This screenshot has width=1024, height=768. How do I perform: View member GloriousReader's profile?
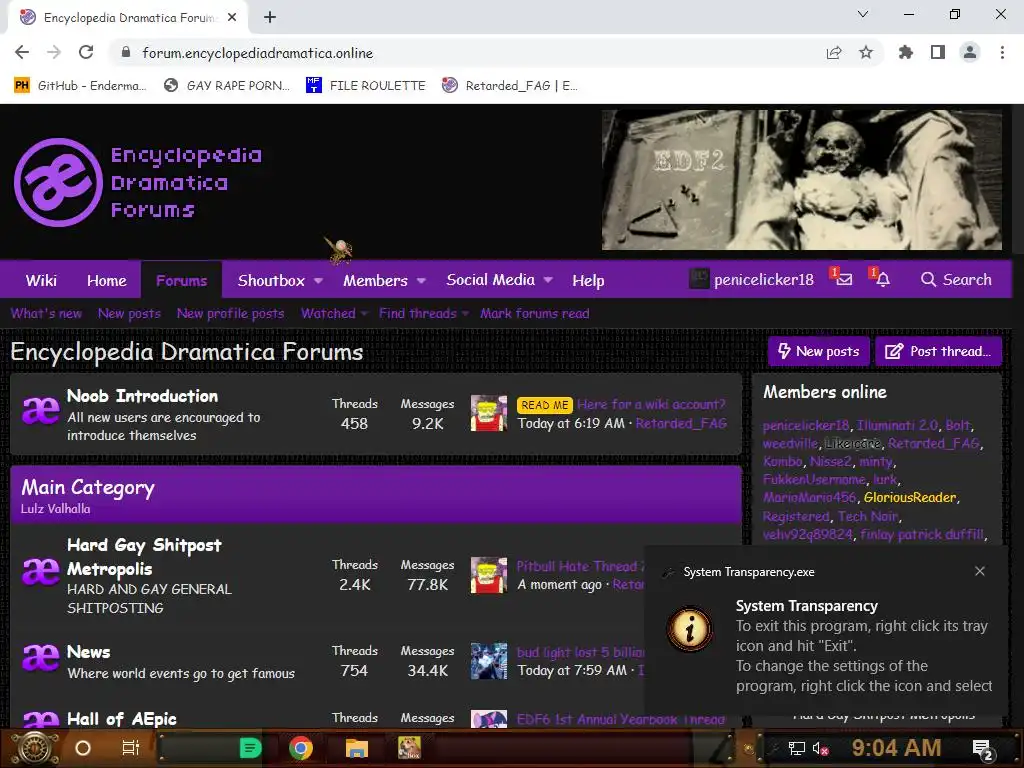[x=910, y=498]
